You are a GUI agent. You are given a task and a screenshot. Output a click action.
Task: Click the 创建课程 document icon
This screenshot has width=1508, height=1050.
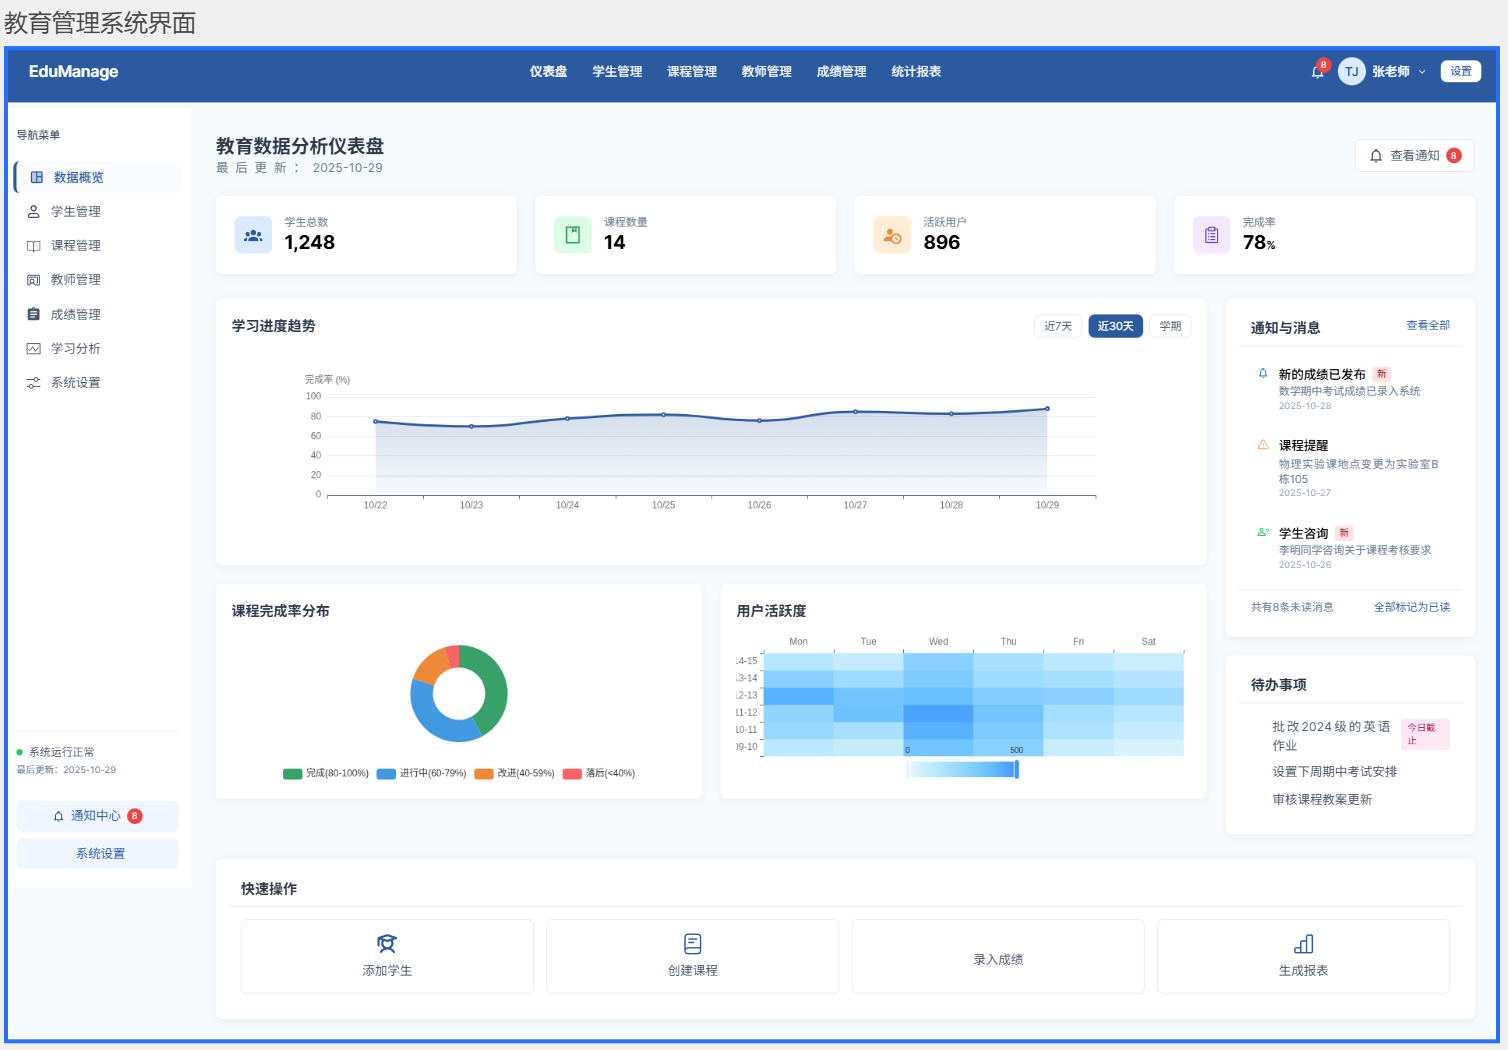tap(692, 943)
